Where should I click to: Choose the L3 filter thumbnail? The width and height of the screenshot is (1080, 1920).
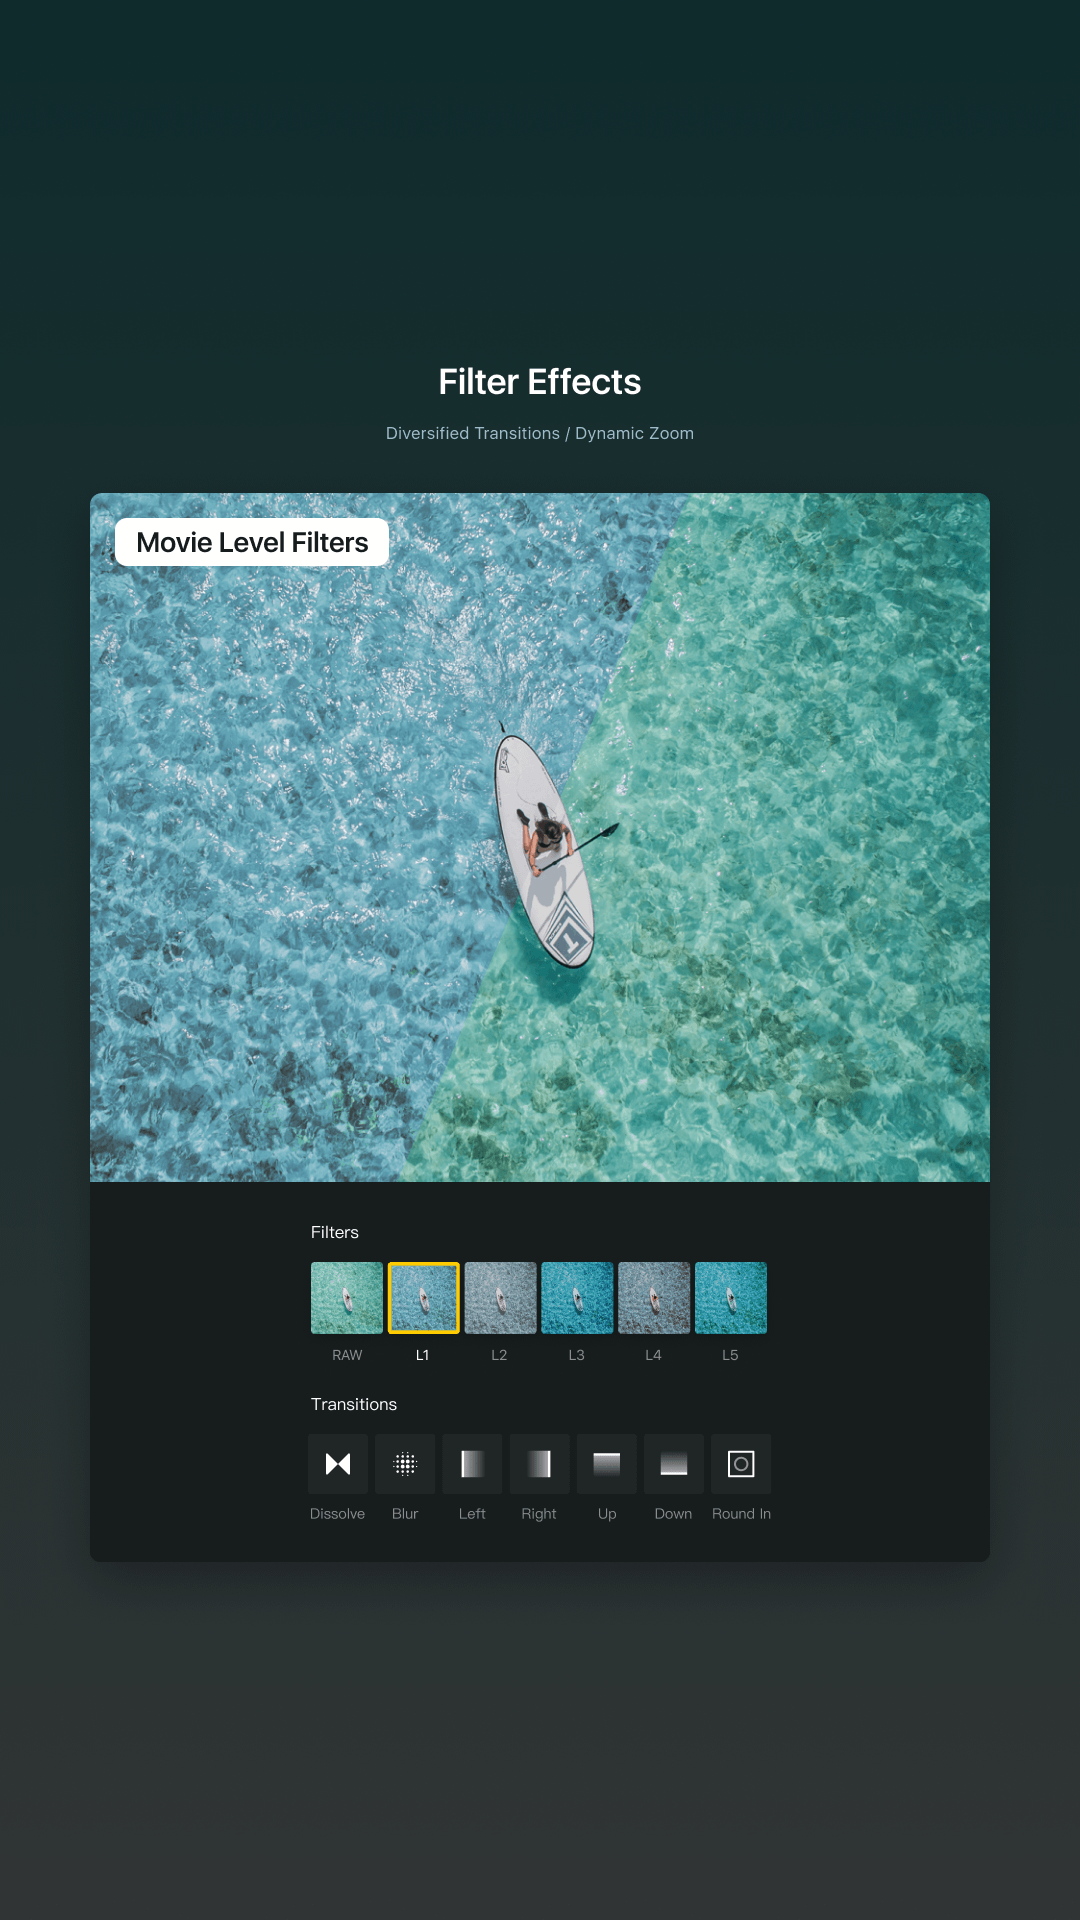(577, 1298)
